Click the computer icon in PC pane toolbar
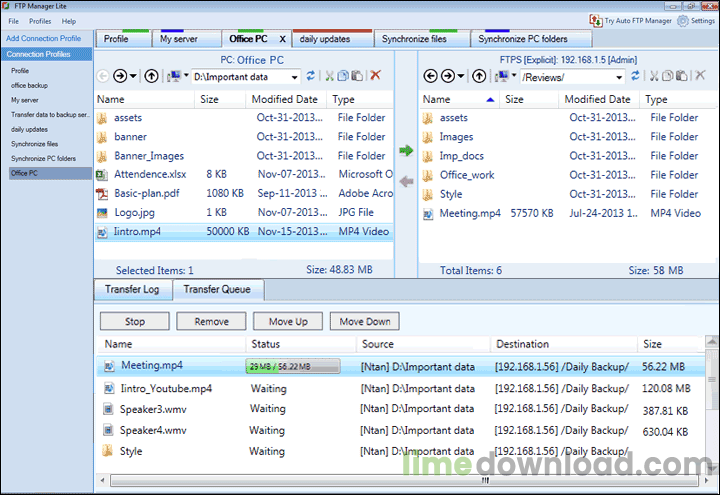The width and height of the screenshot is (720, 495). coord(174,76)
